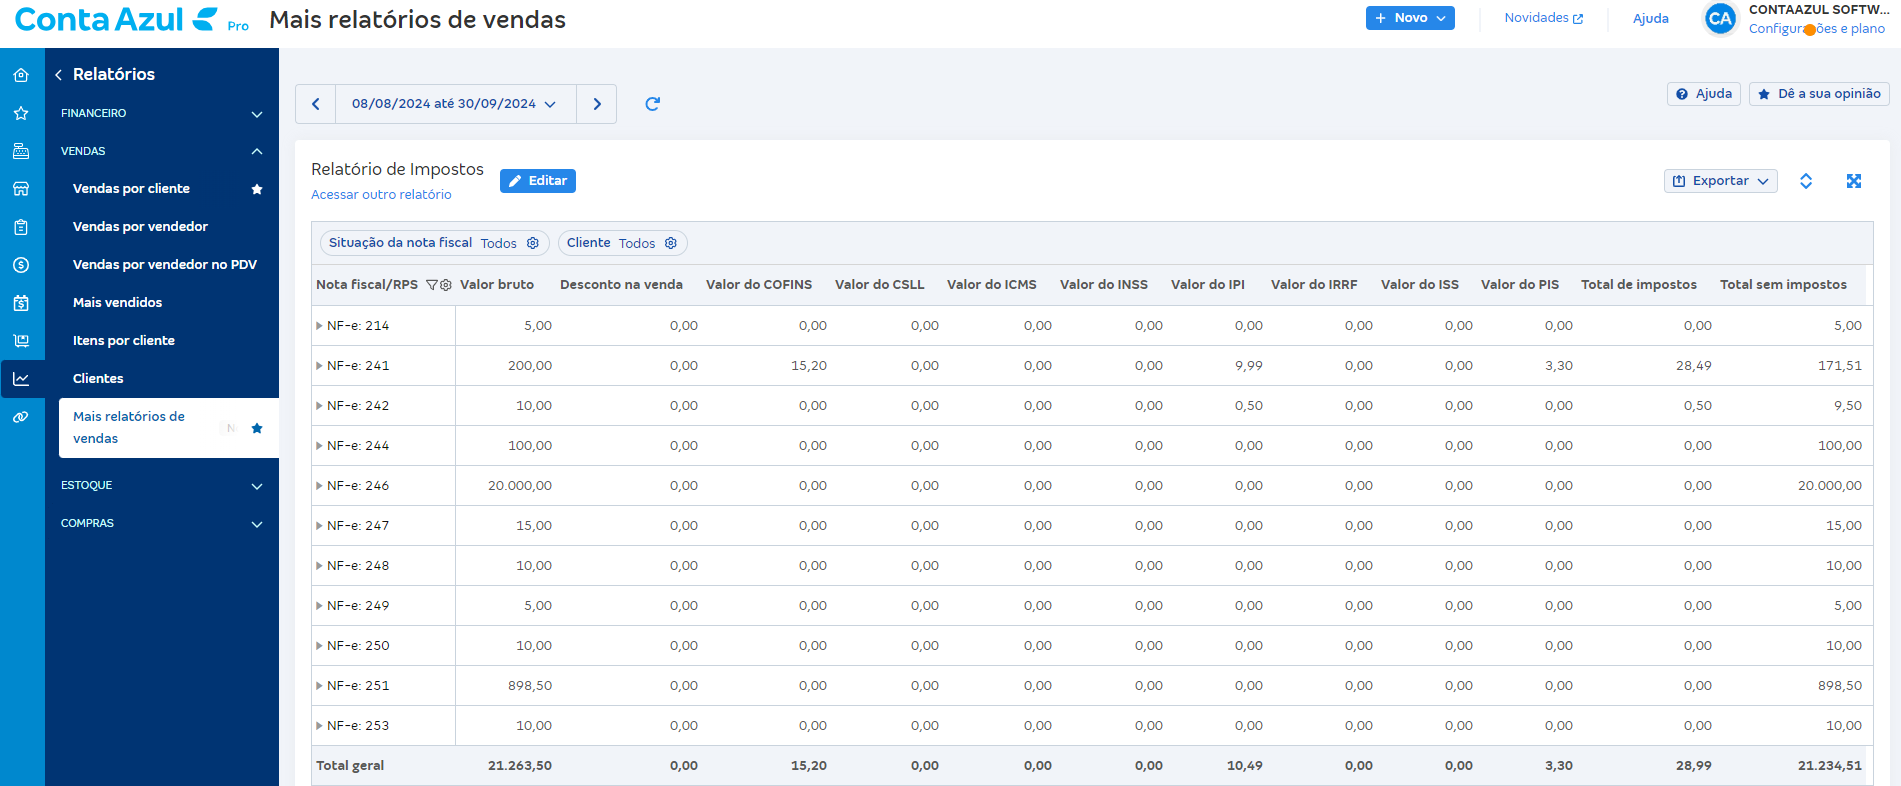Click the Valor bruto column header
The height and width of the screenshot is (786, 1901).
(x=497, y=285)
